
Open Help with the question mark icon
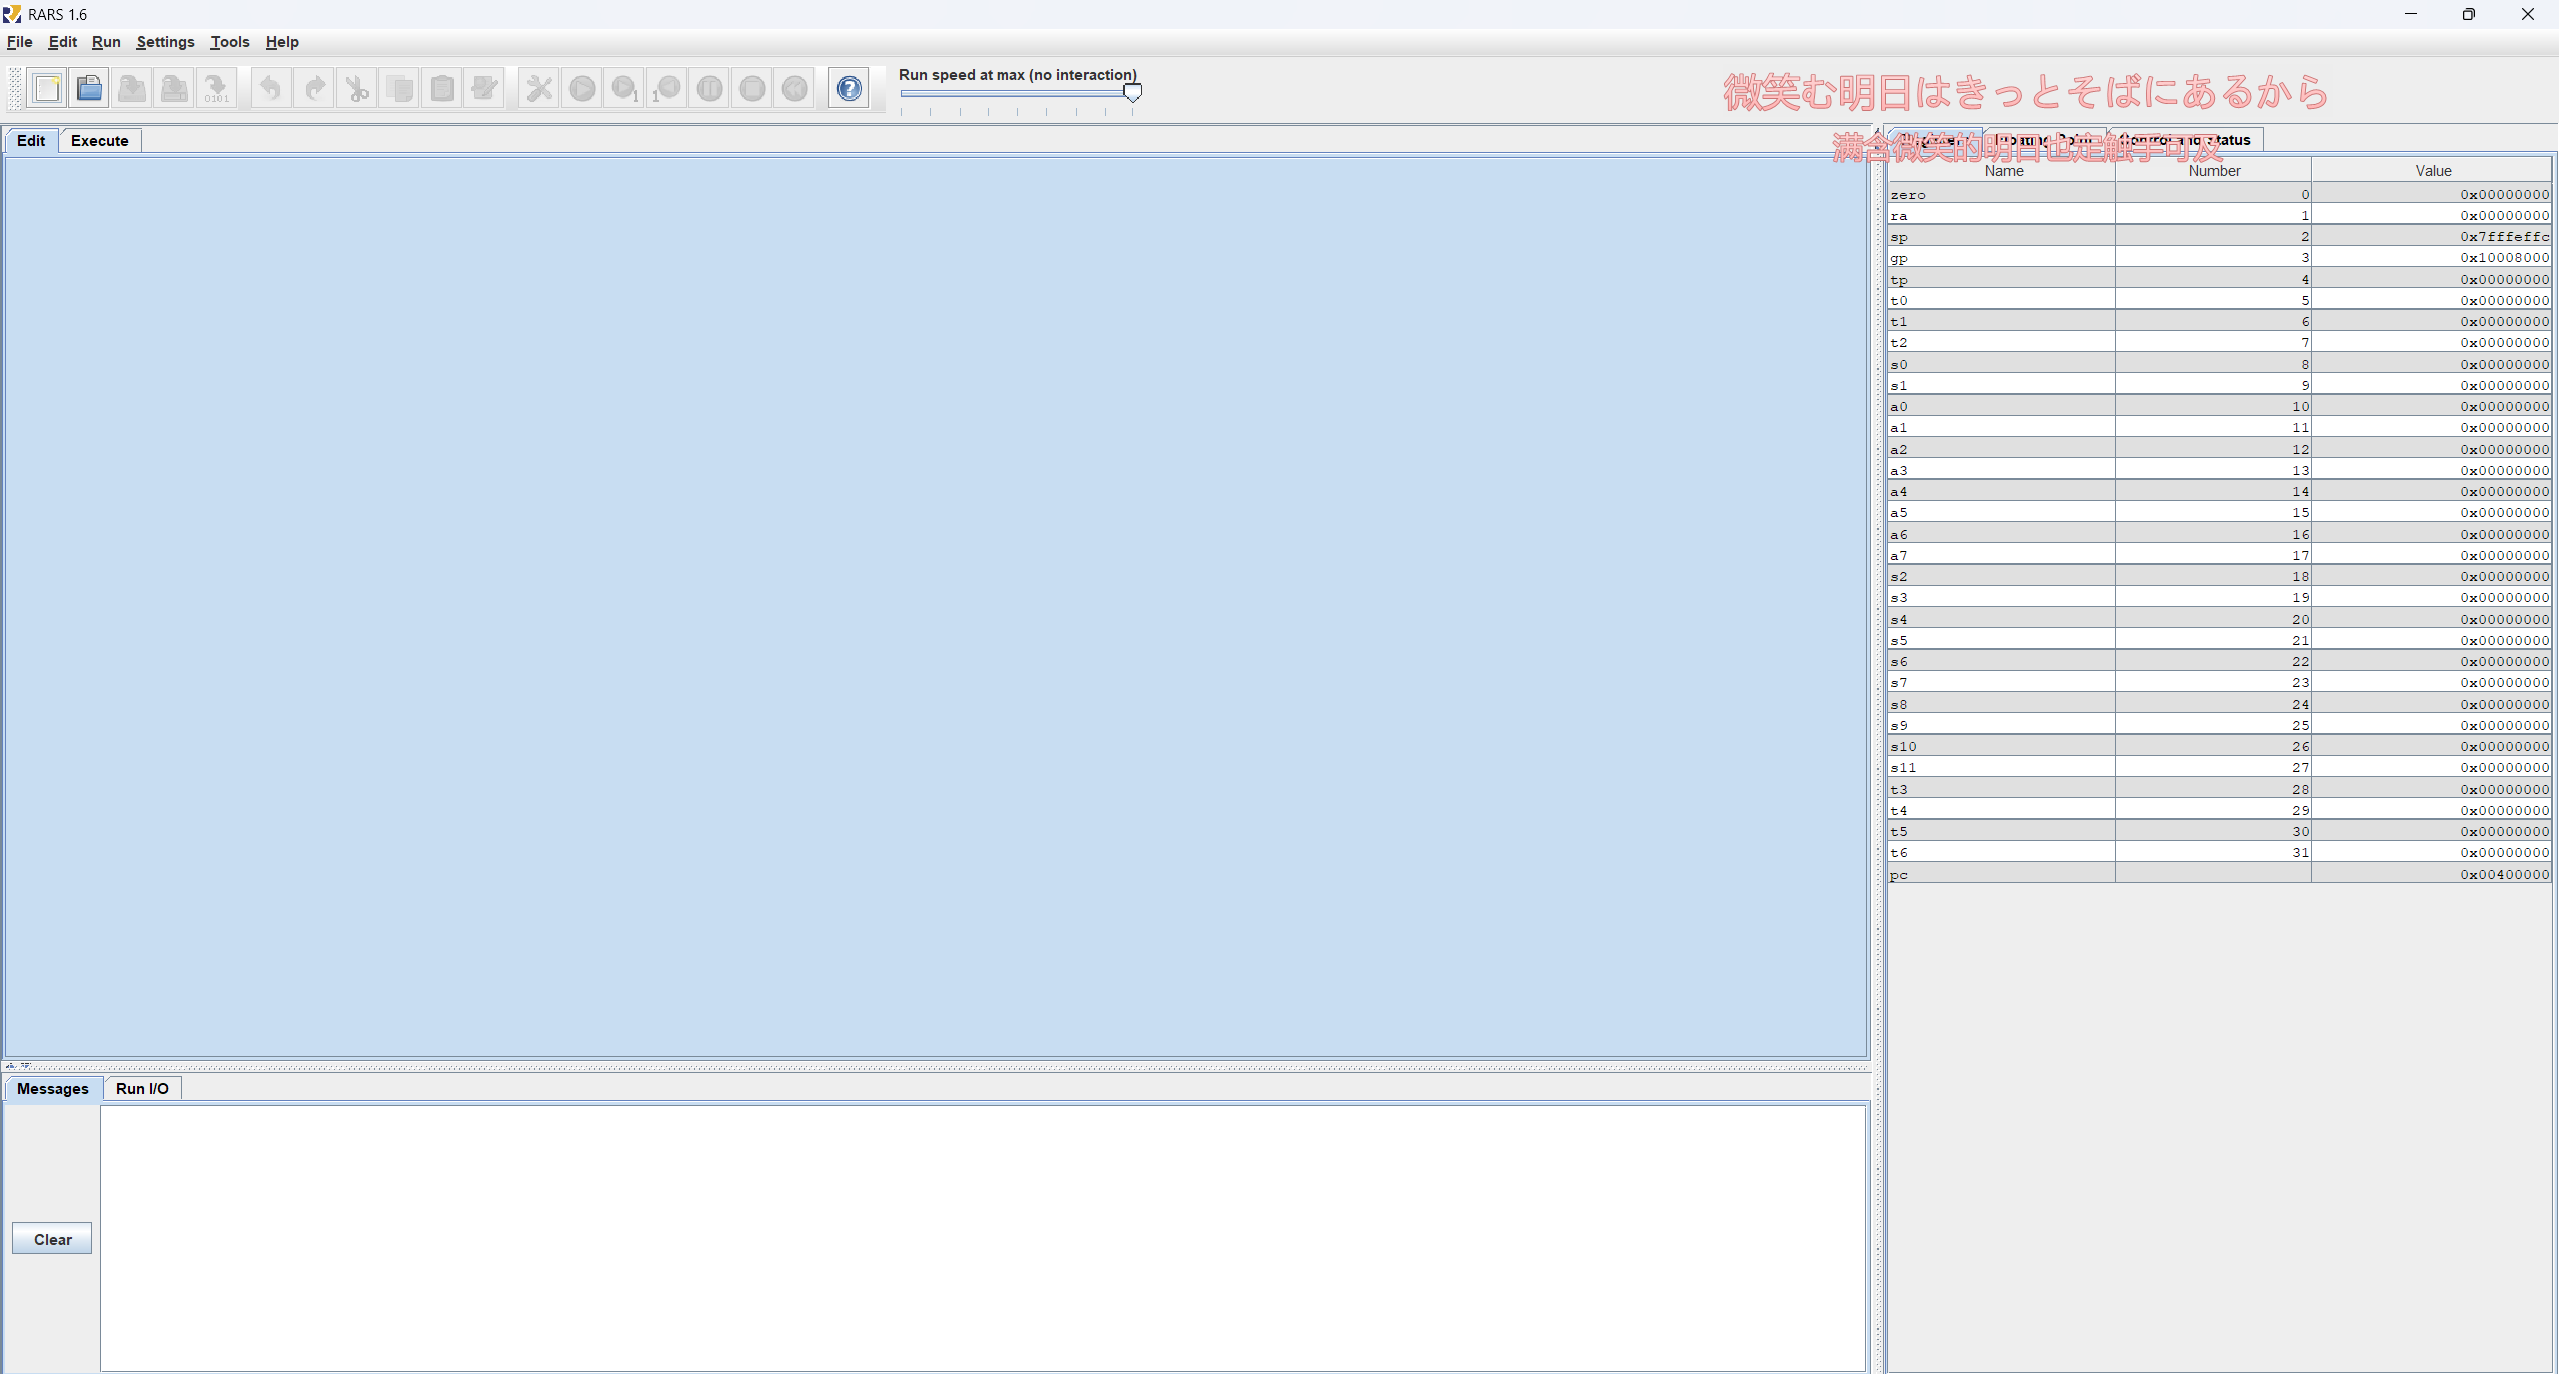[849, 89]
